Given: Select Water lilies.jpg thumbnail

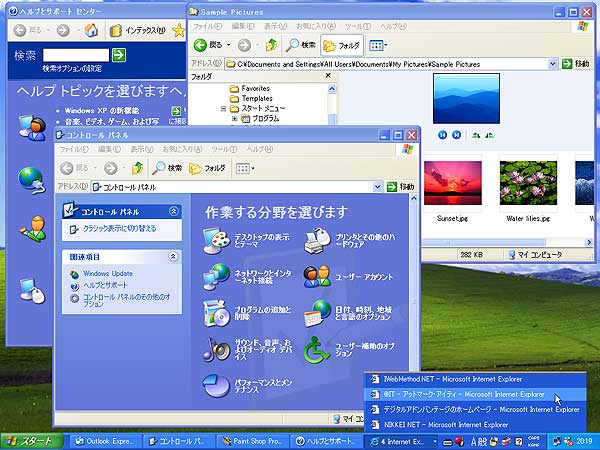Looking at the screenshot, I should [x=528, y=183].
